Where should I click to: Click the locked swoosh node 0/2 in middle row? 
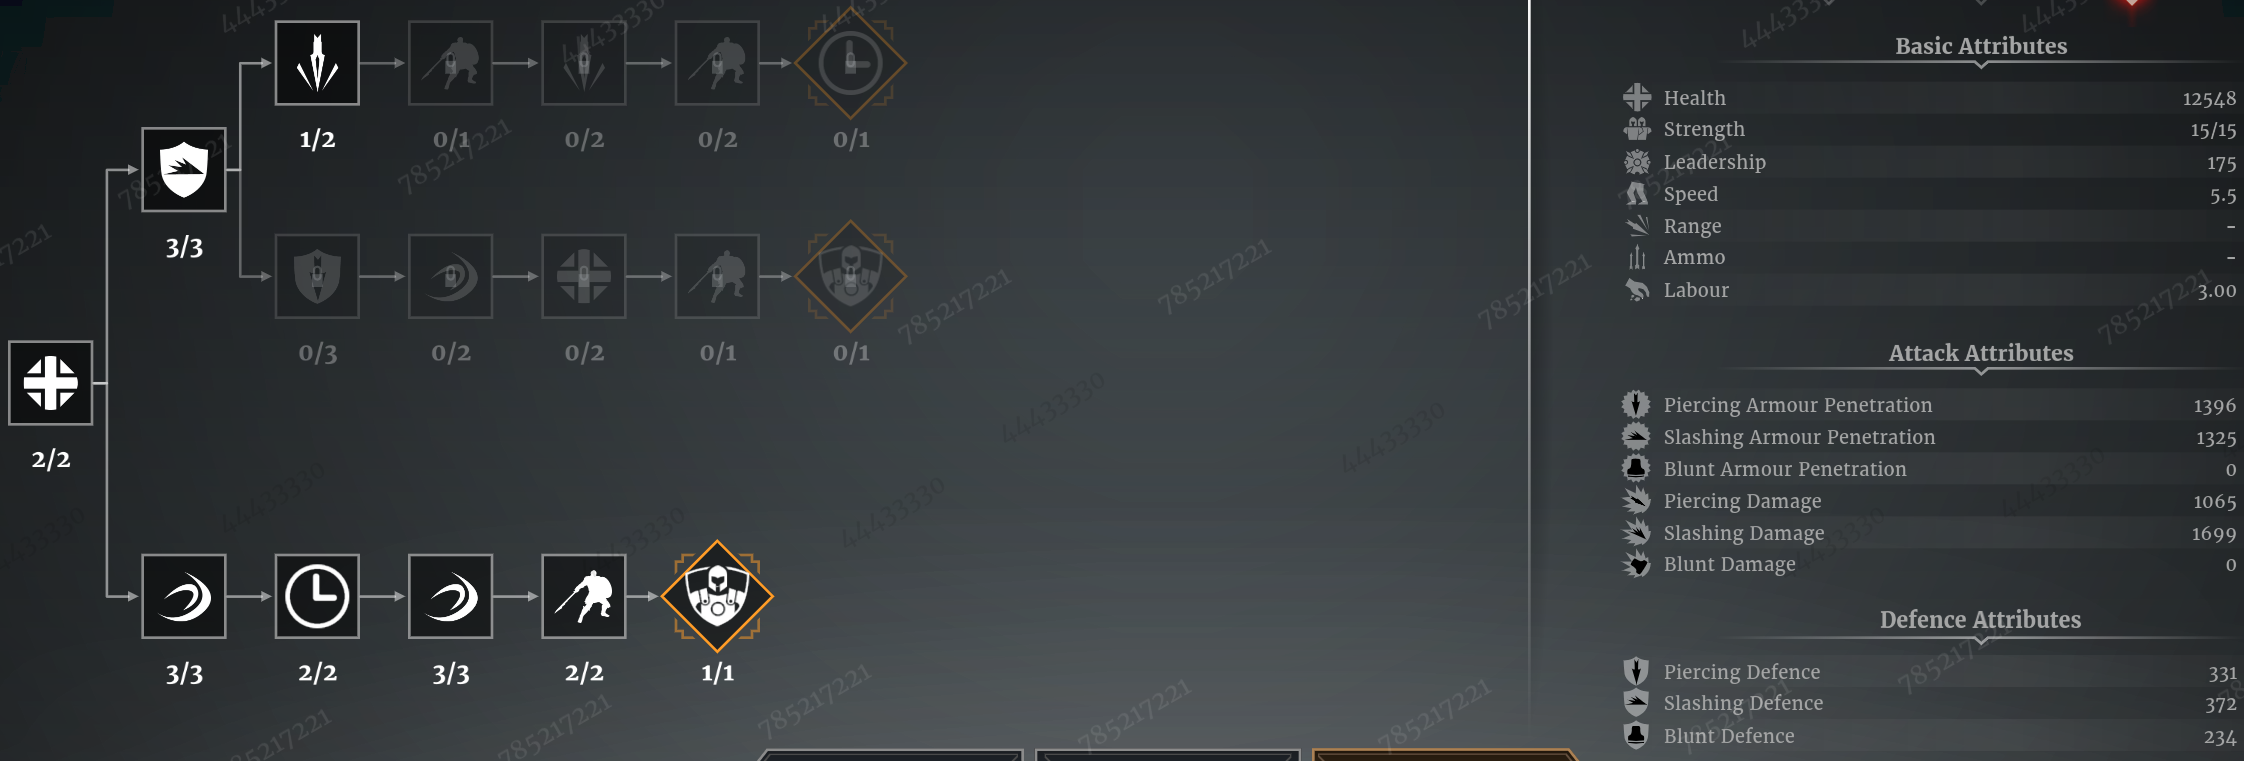coord(450,276)
